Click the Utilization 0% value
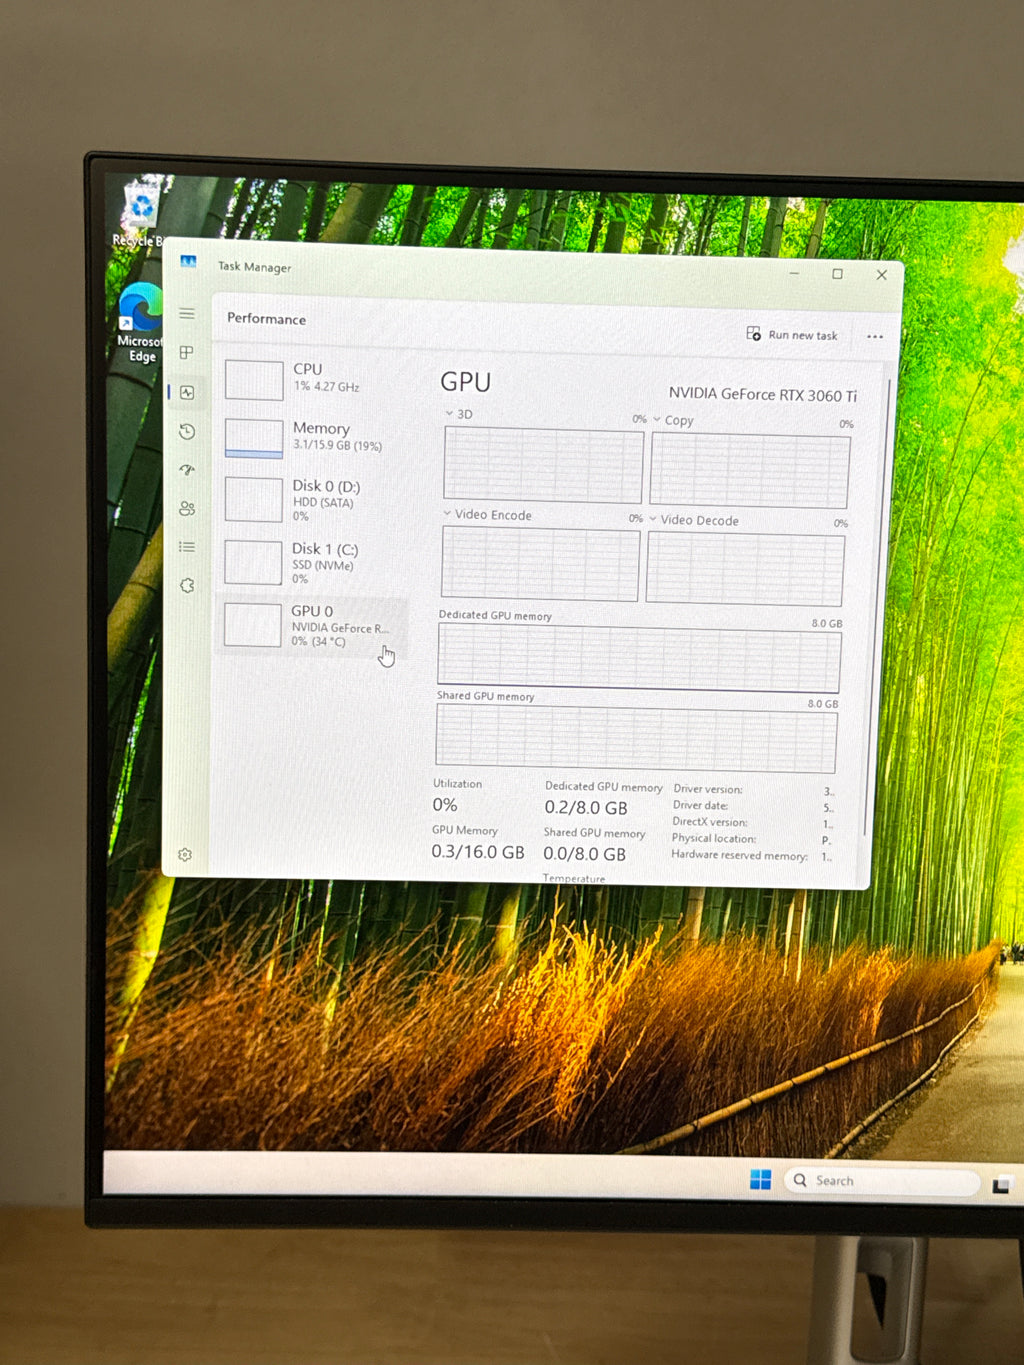The height and width of the screenshot is (1365, 1024). [x=445, y=805]
